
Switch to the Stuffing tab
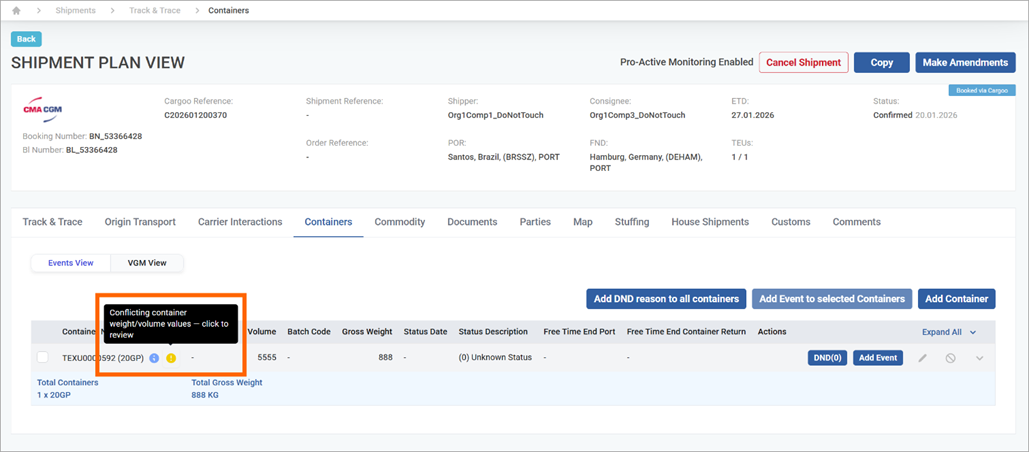pos(632,222)
